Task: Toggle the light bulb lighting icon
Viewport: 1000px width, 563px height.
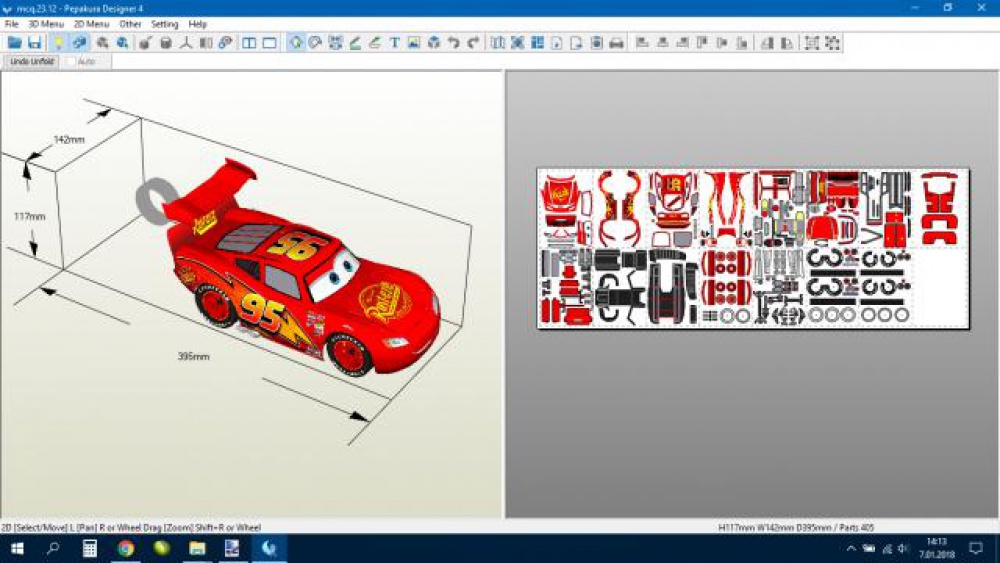Action: [x=58, y=43]
